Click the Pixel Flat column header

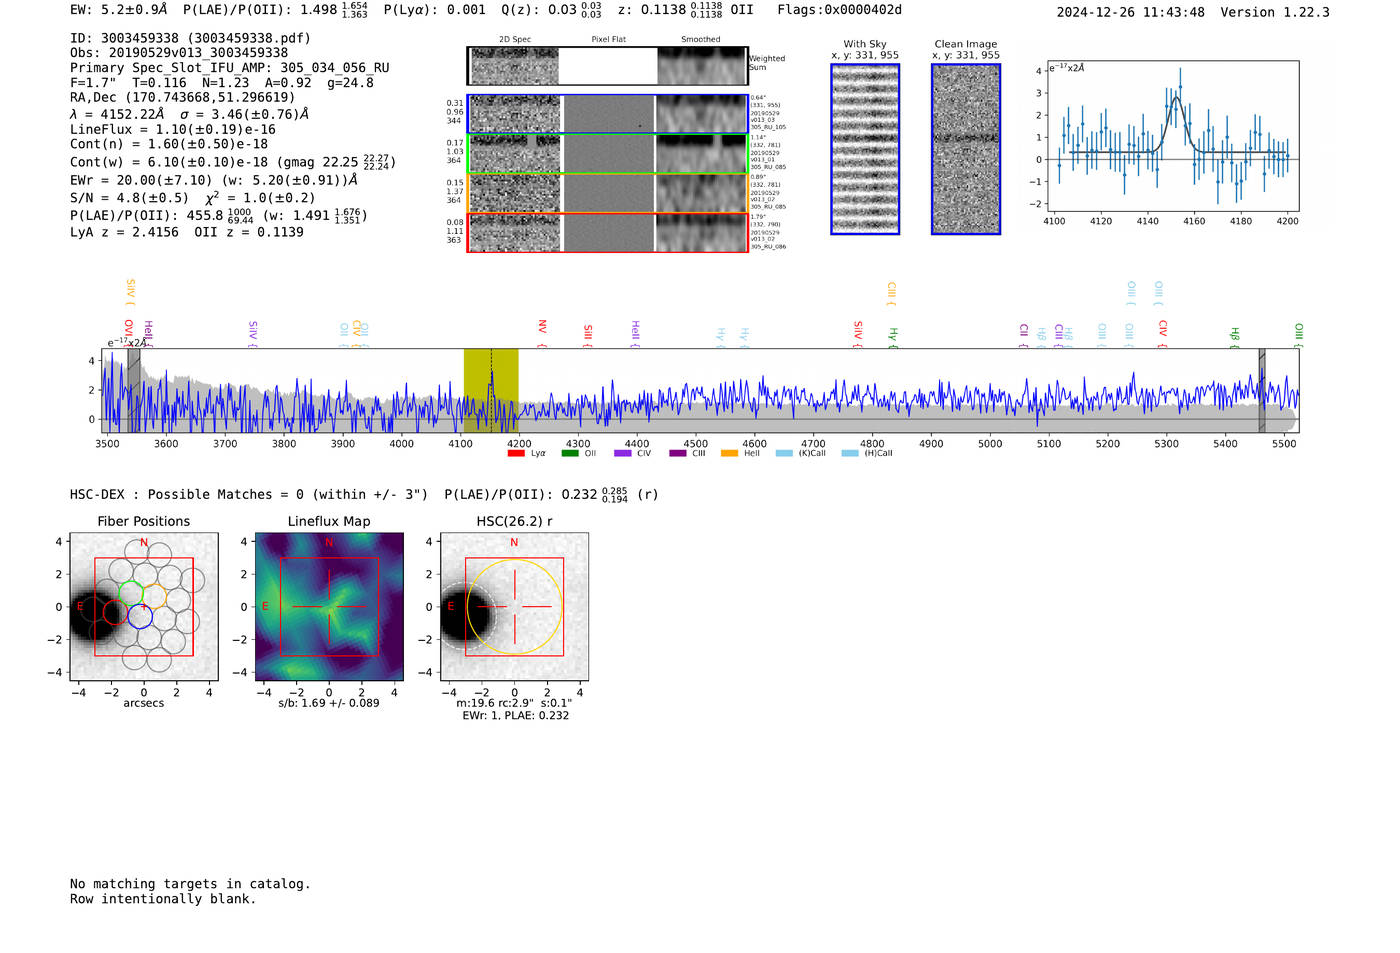pos(608,40)
